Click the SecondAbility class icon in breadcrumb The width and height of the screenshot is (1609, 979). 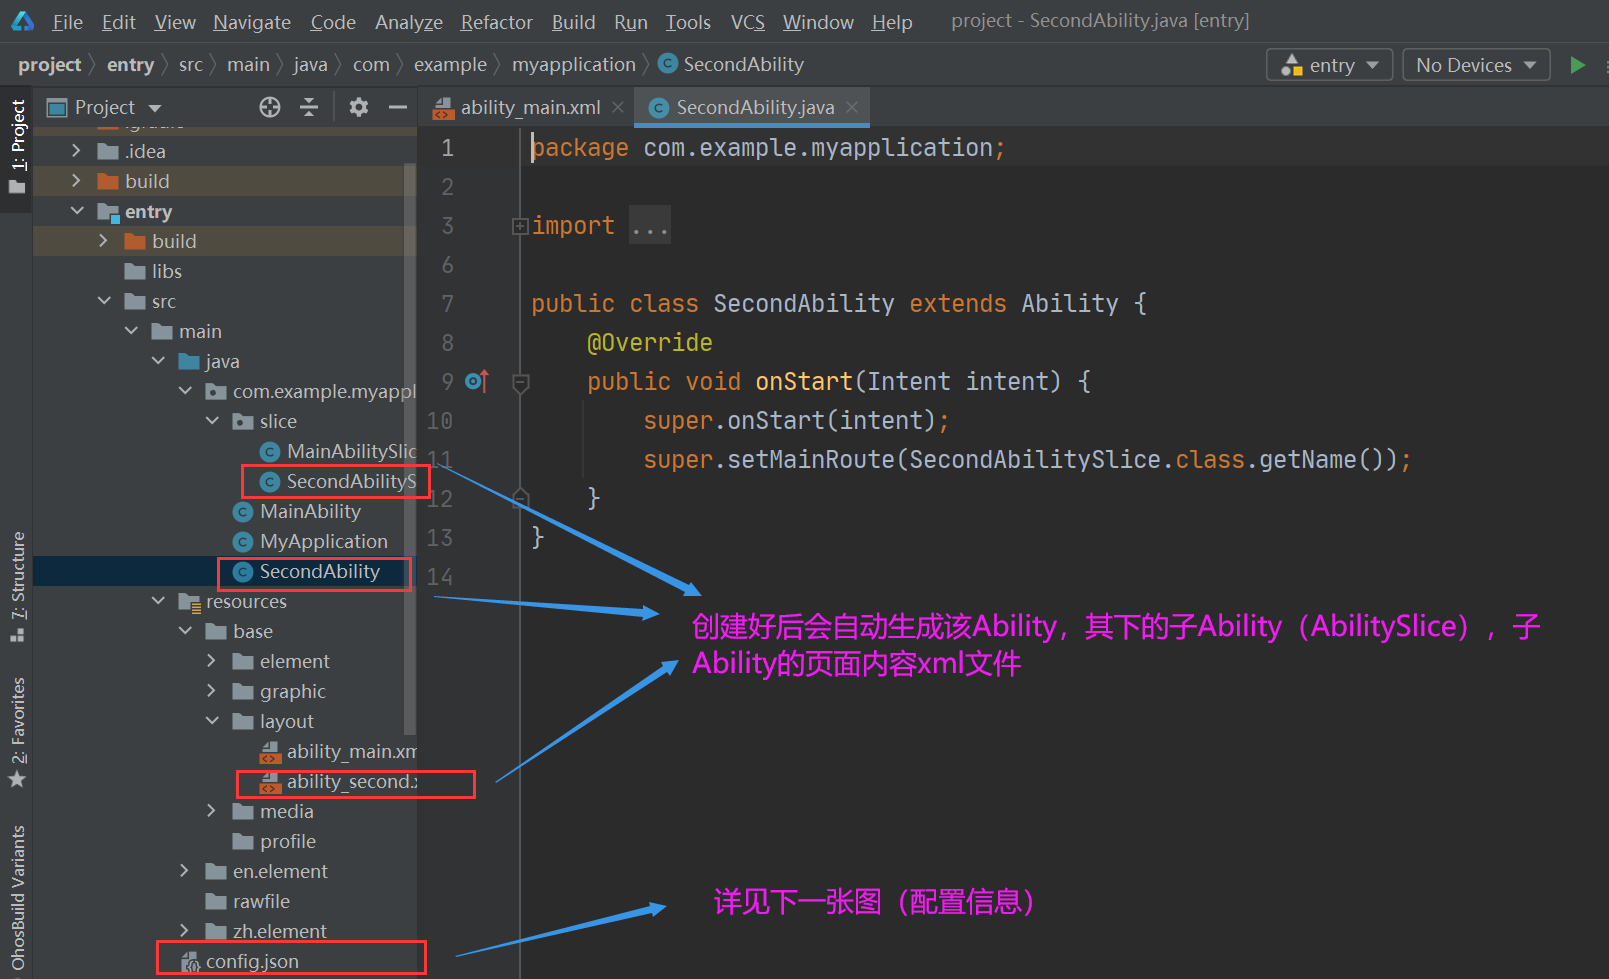point(668,64)
